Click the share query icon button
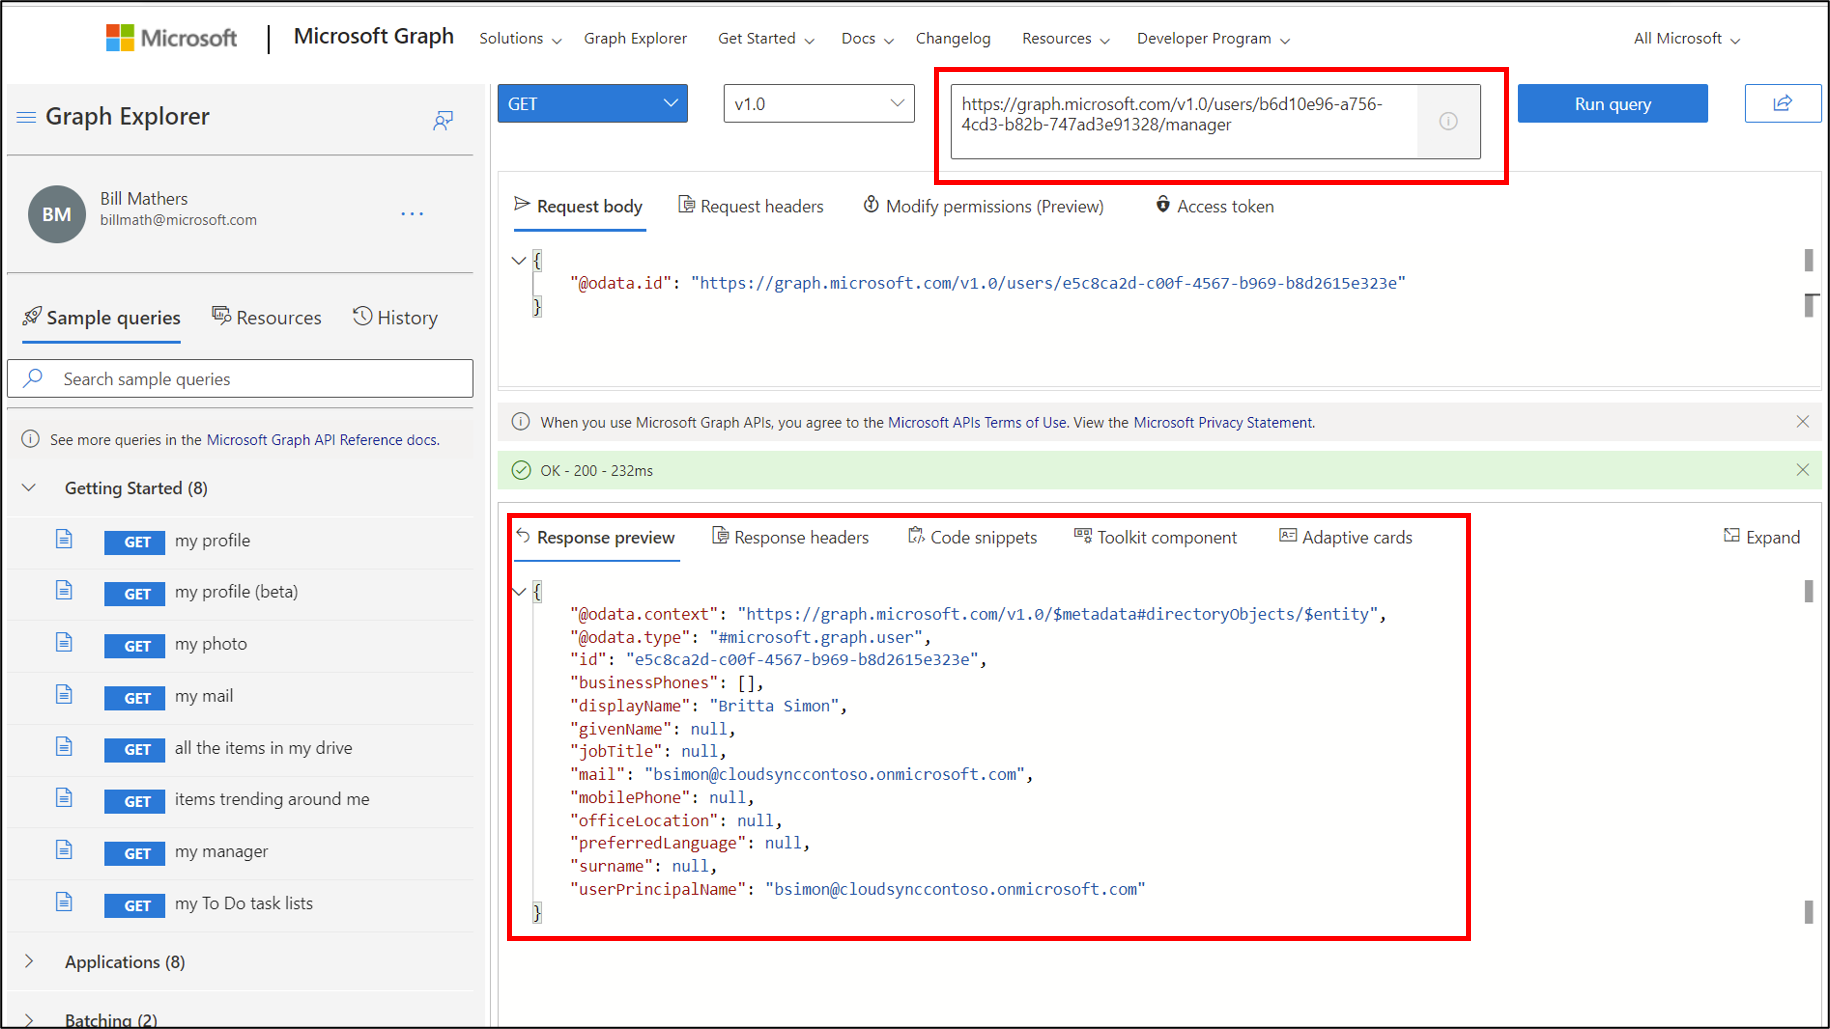The height and width of the screenshot is (1029, 1830). [x=1783, y=103]
